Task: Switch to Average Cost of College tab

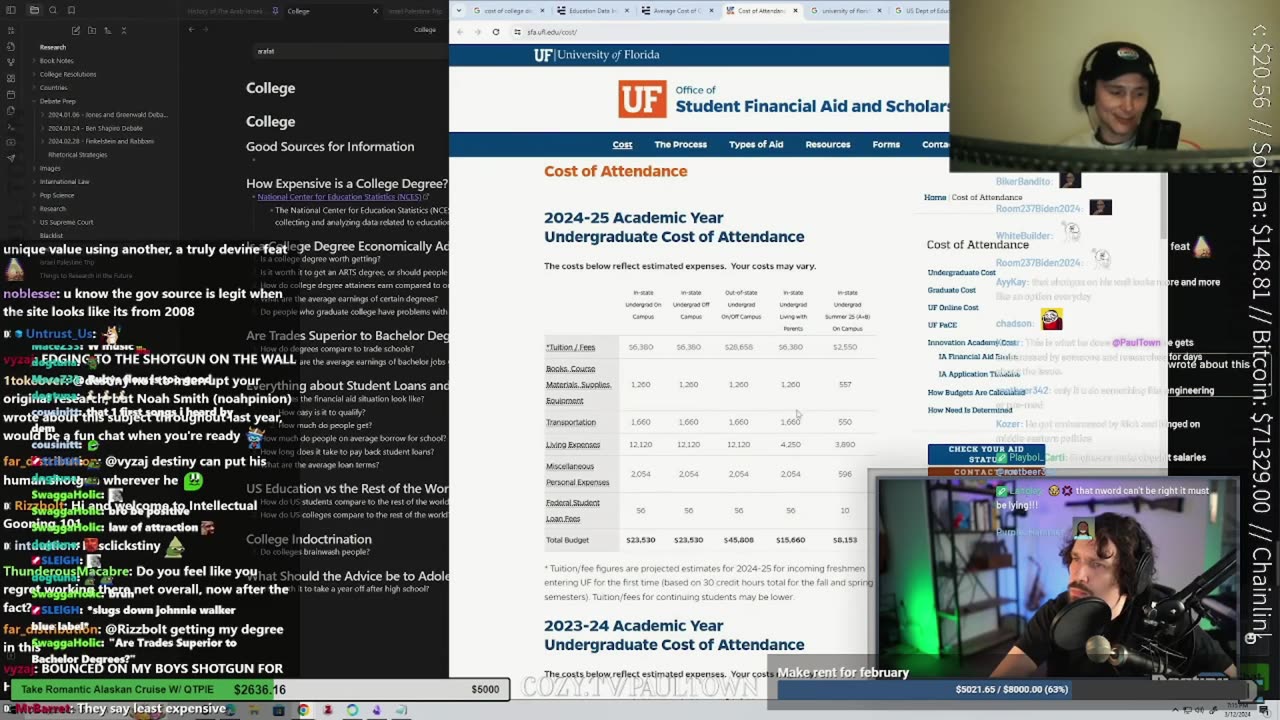Action: click(676, 11)
